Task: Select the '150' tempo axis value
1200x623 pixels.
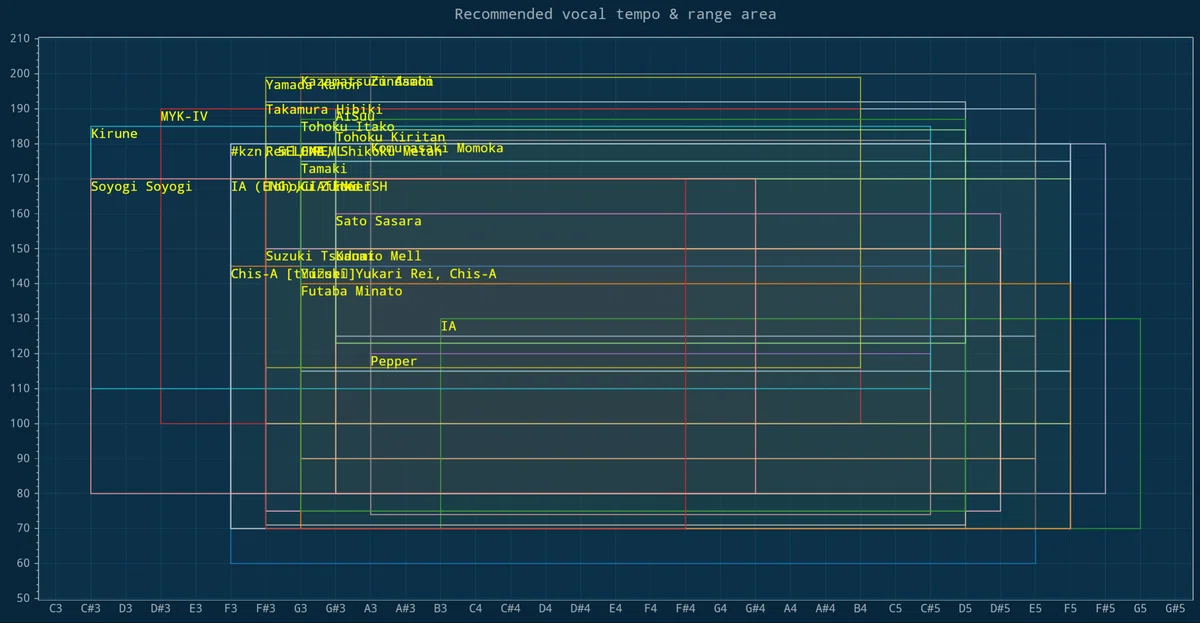Action: point(19,249)
